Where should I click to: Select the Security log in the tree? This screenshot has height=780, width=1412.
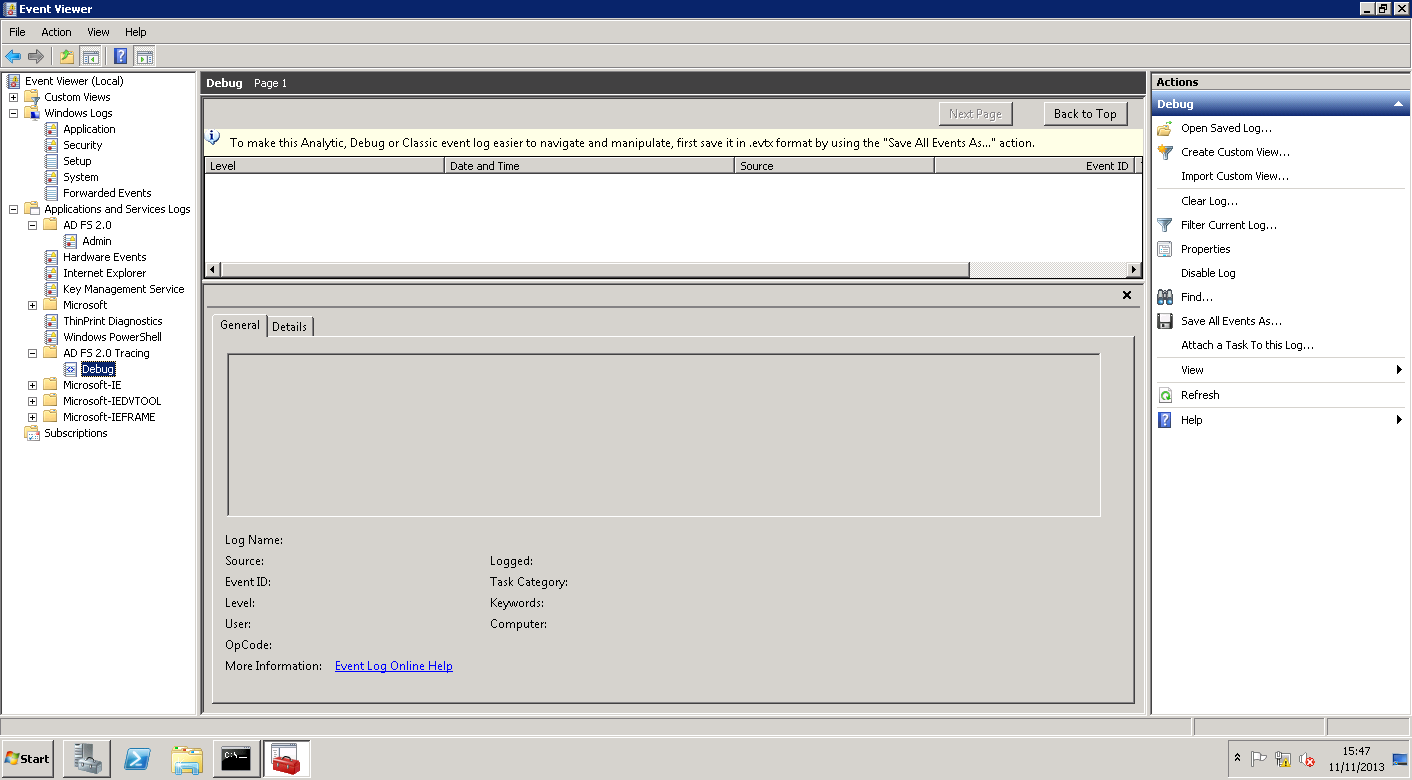pyautogui.click(x=82, y=145)
